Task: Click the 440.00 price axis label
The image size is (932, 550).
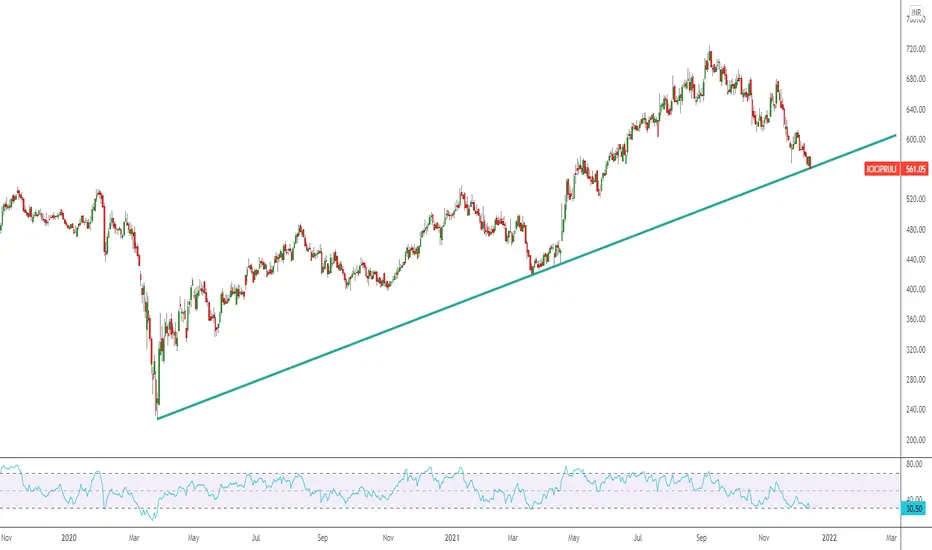Action: 915,260
